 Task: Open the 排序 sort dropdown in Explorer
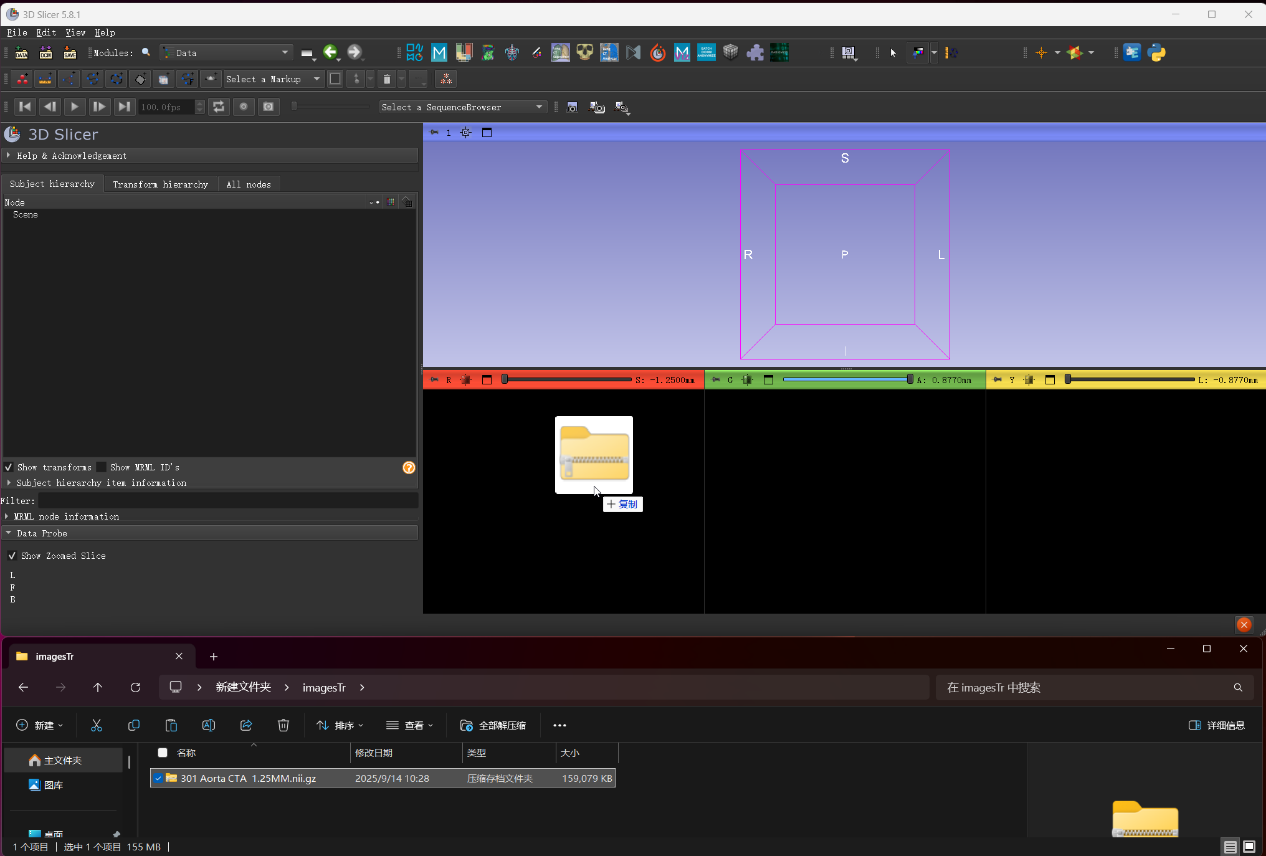(339, 725)
